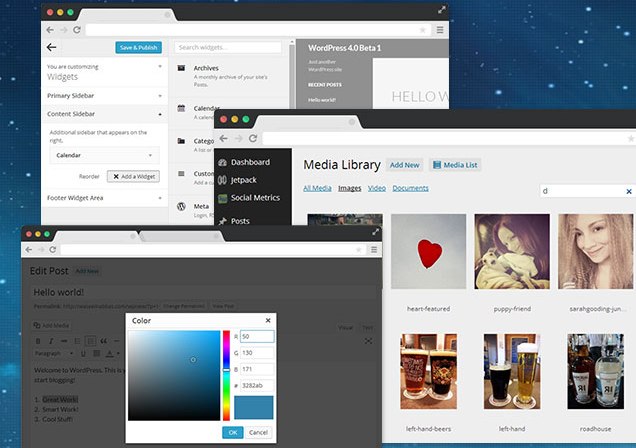Open the text color dropdown arrow
Screen dimensions: 636x448
(x=118, y=354)
